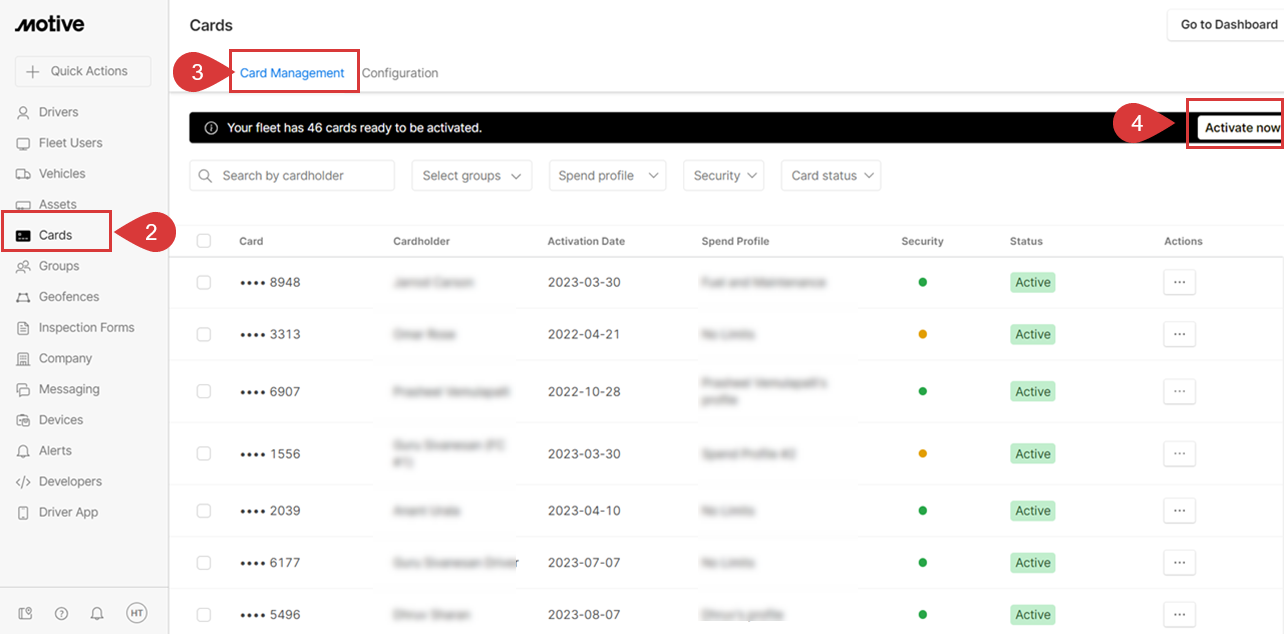Click green security dot for card 8948
This screenshot has height=634, width=1284.
[922, 282]
